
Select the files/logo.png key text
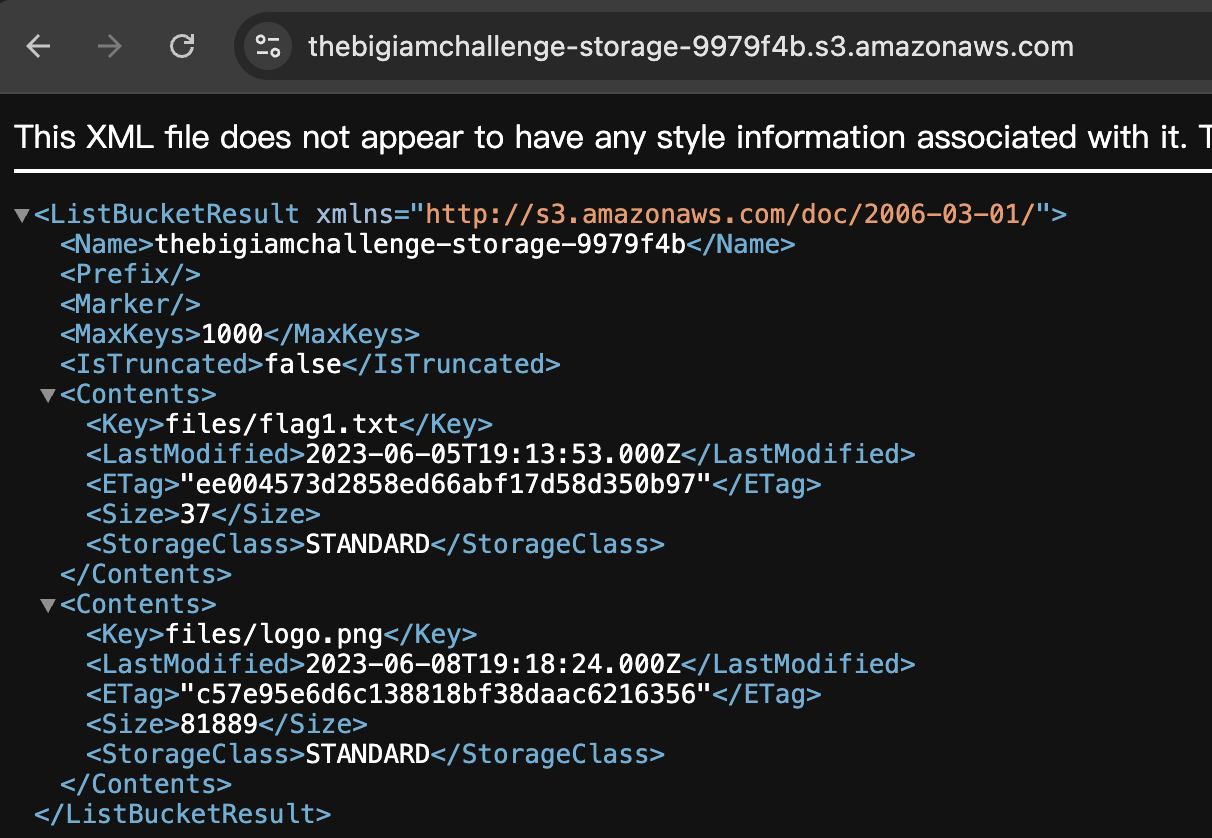[x=274, y=634]
